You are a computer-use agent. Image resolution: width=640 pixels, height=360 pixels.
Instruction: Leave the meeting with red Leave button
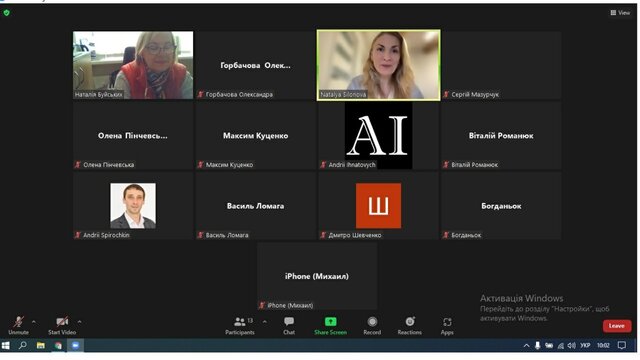point(617,326)
